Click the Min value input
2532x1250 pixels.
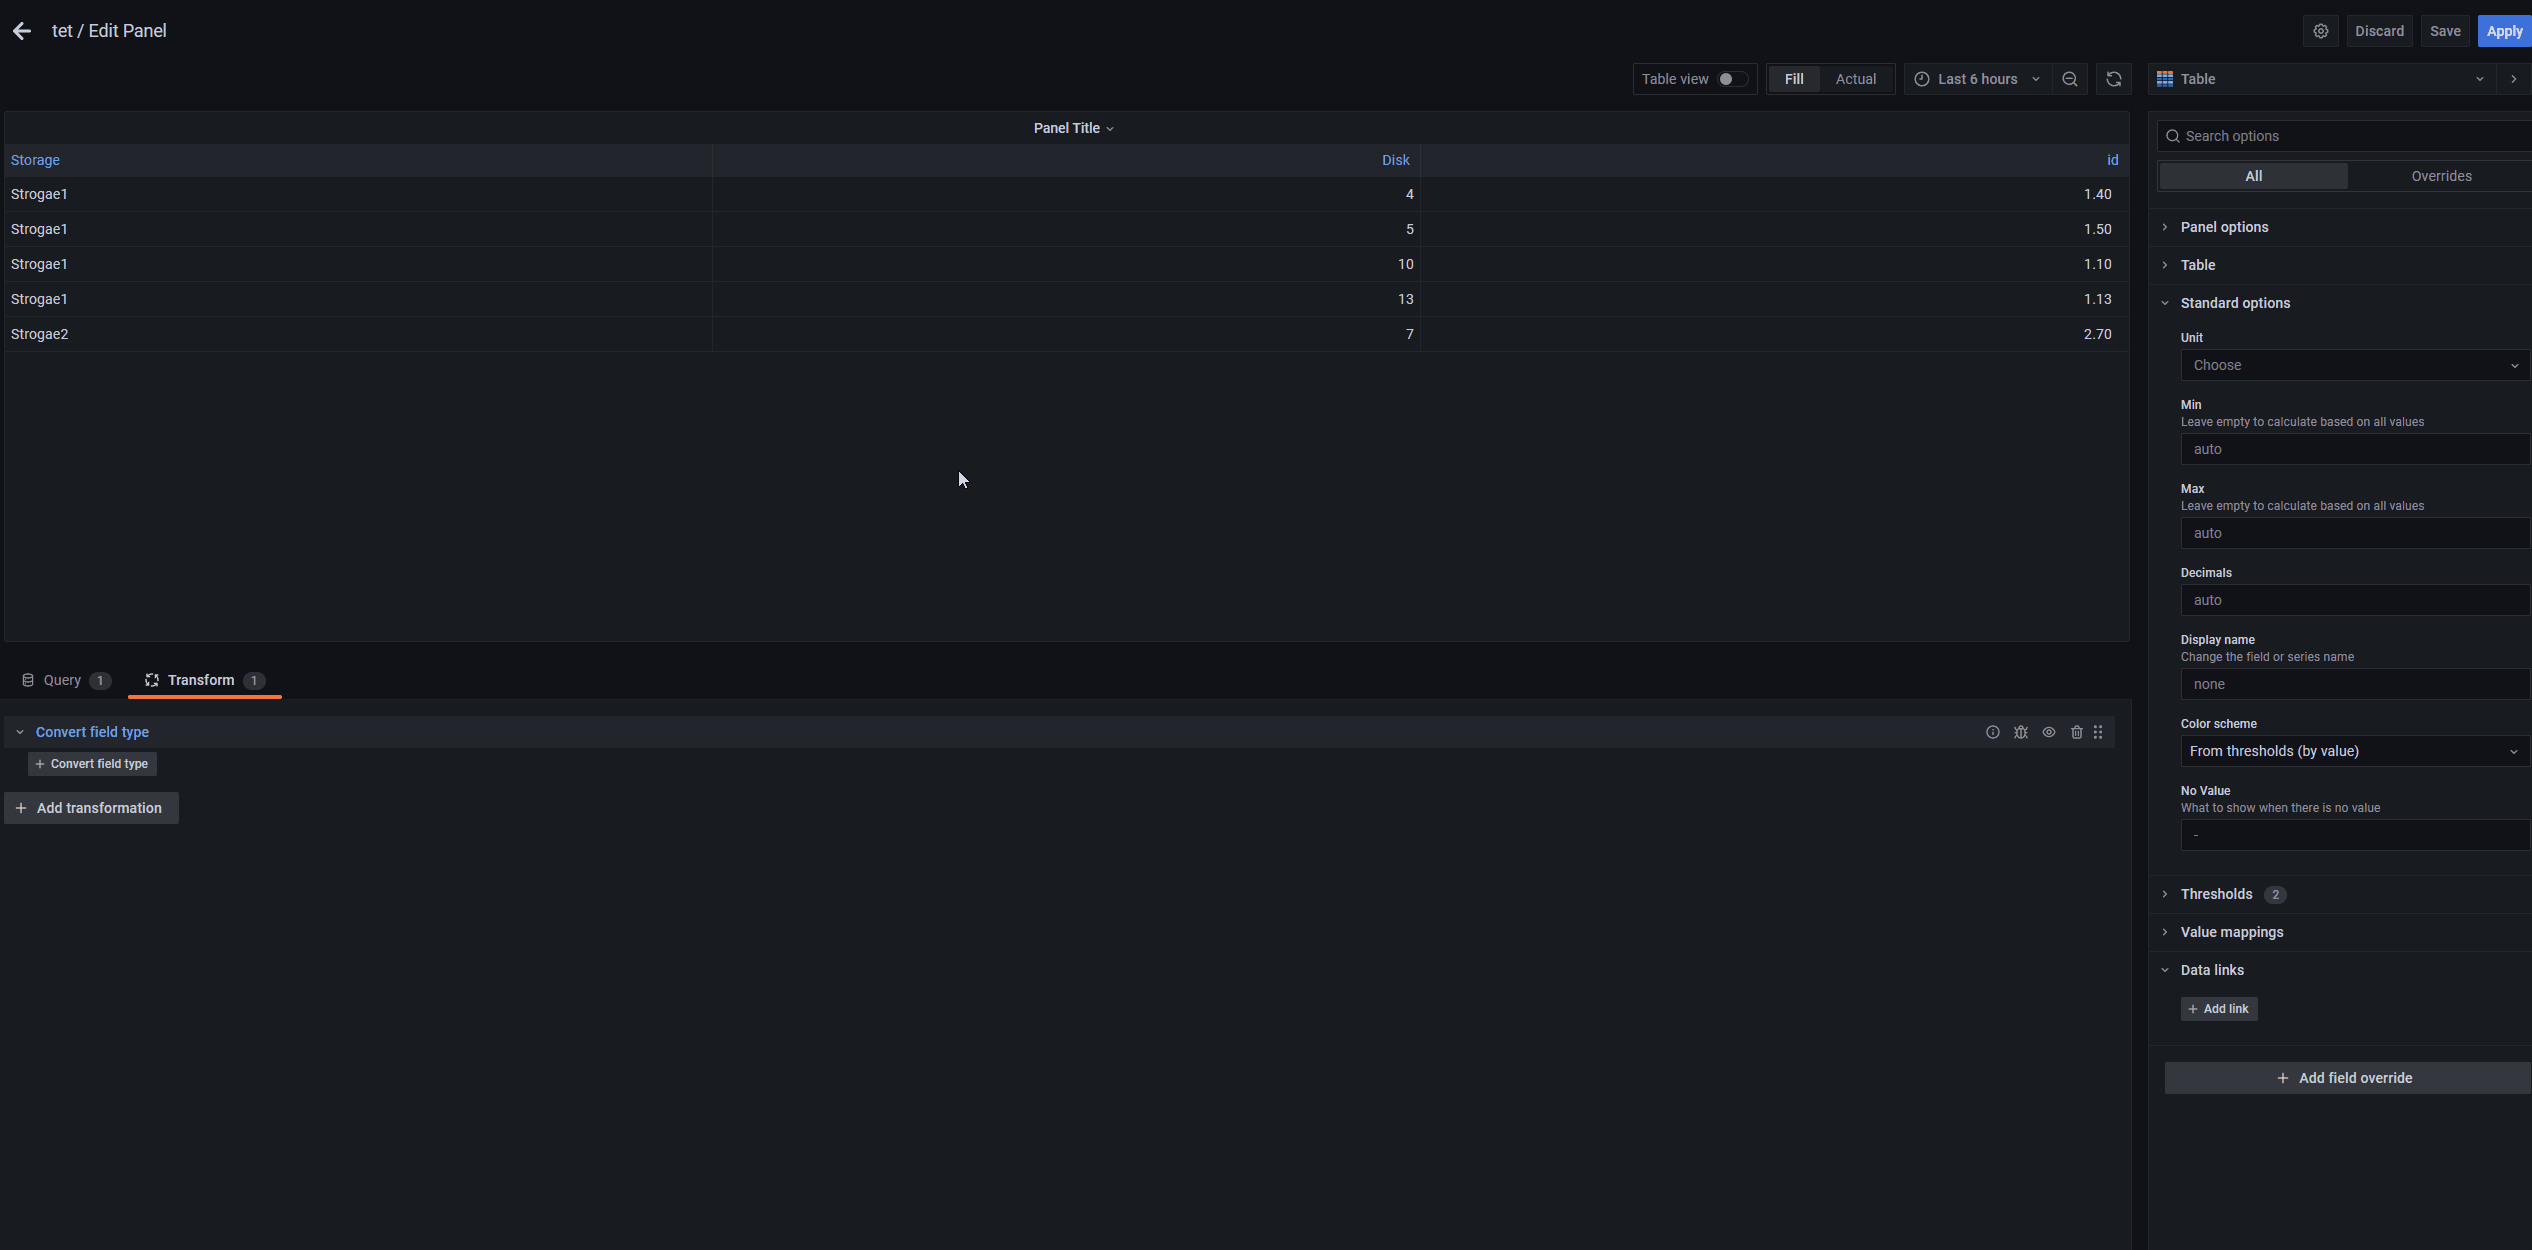(x=2354, y=449)
